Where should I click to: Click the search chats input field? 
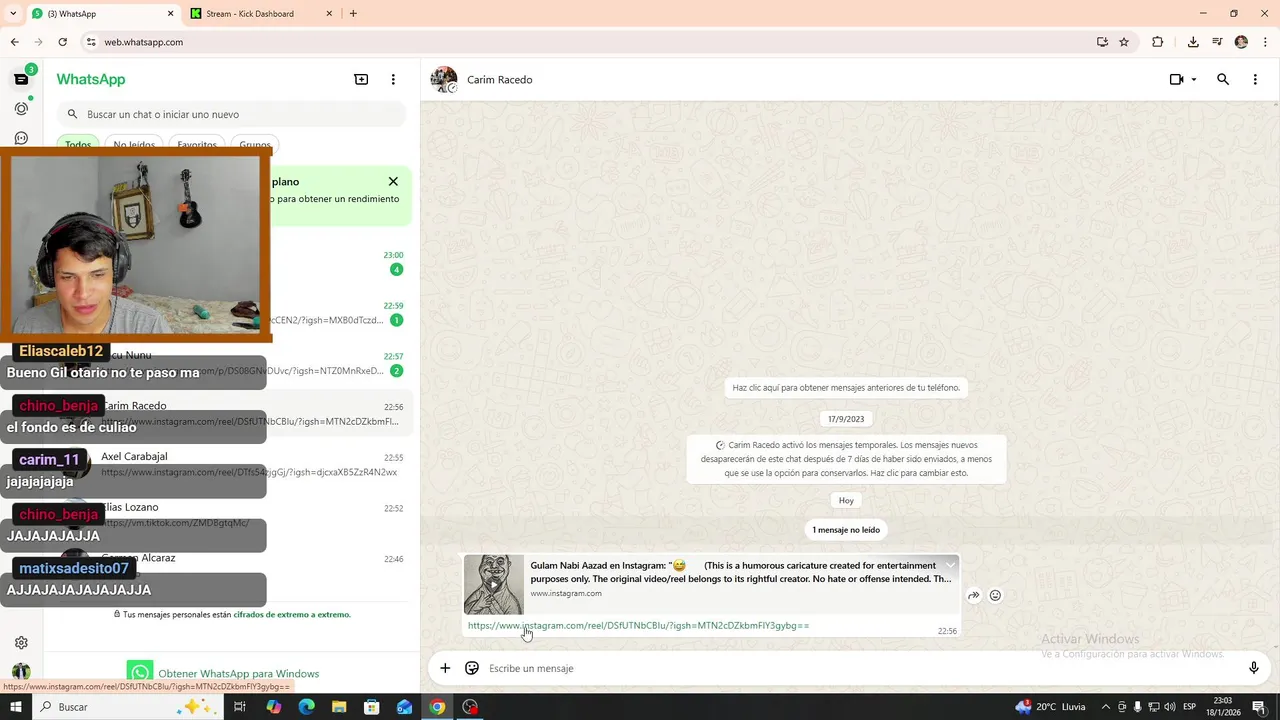(231, 114)
